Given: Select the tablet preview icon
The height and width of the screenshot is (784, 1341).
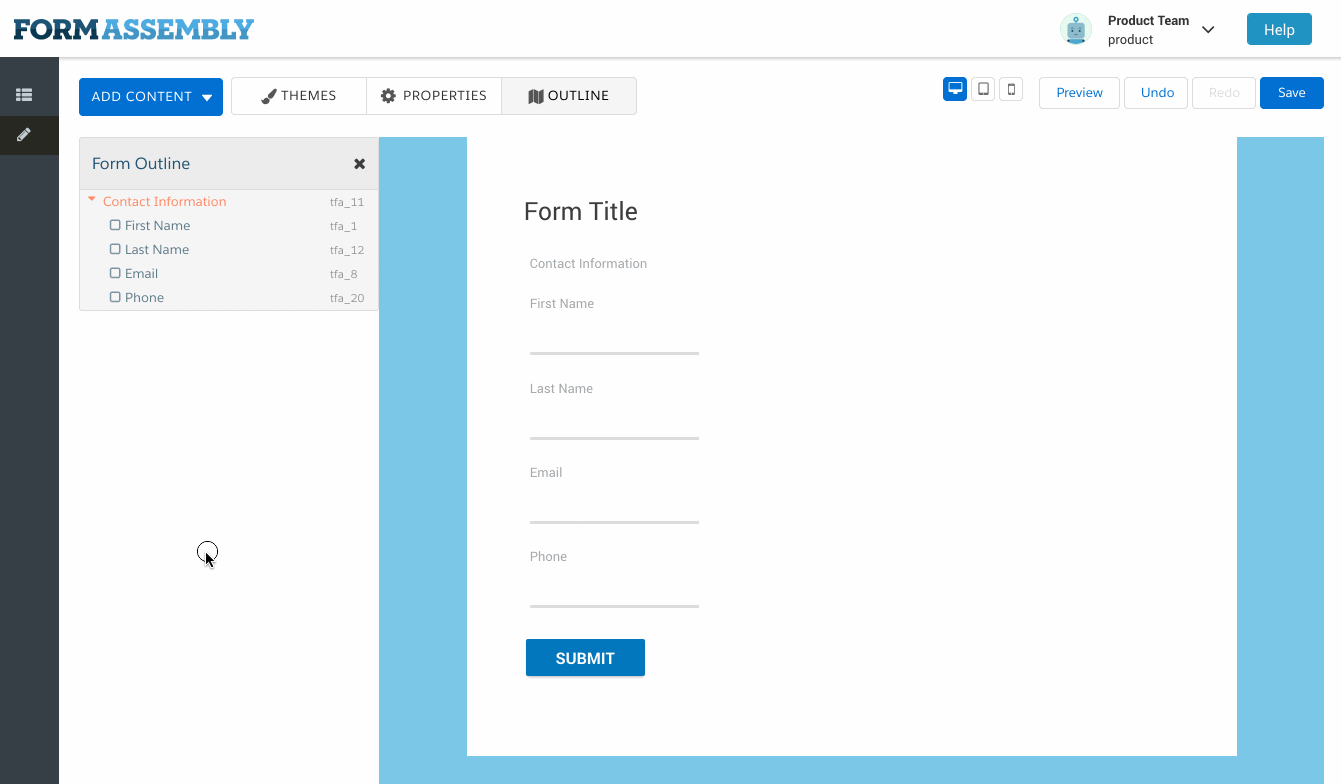Looking at the screenshot, I should pos(982,88).
